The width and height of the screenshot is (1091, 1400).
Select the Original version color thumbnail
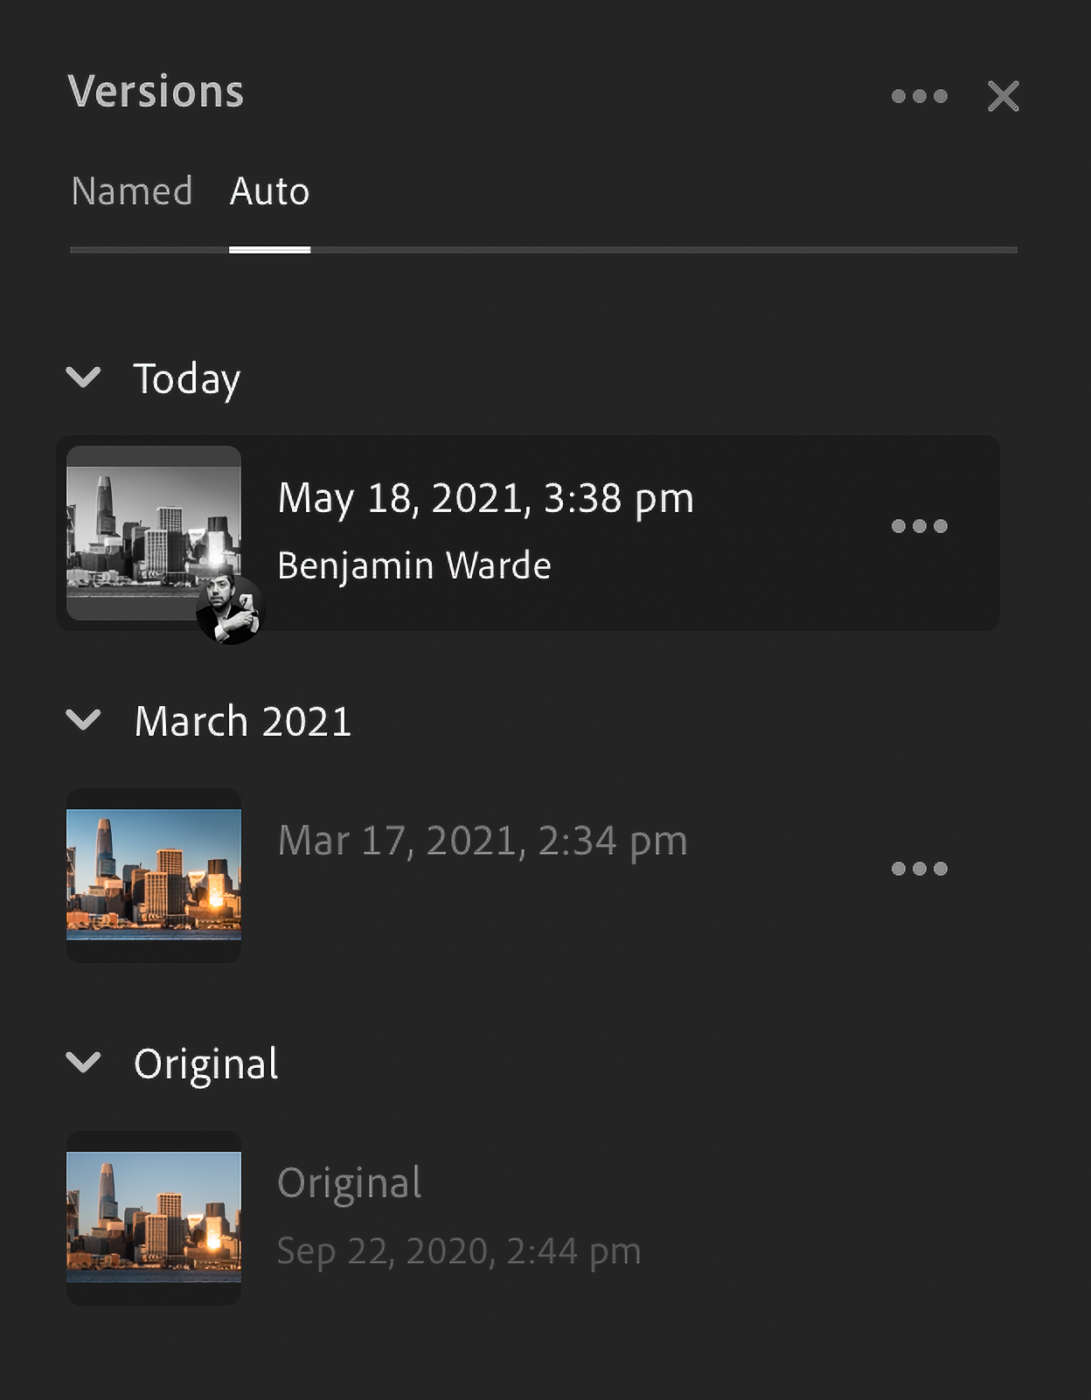coord(153,1217)
